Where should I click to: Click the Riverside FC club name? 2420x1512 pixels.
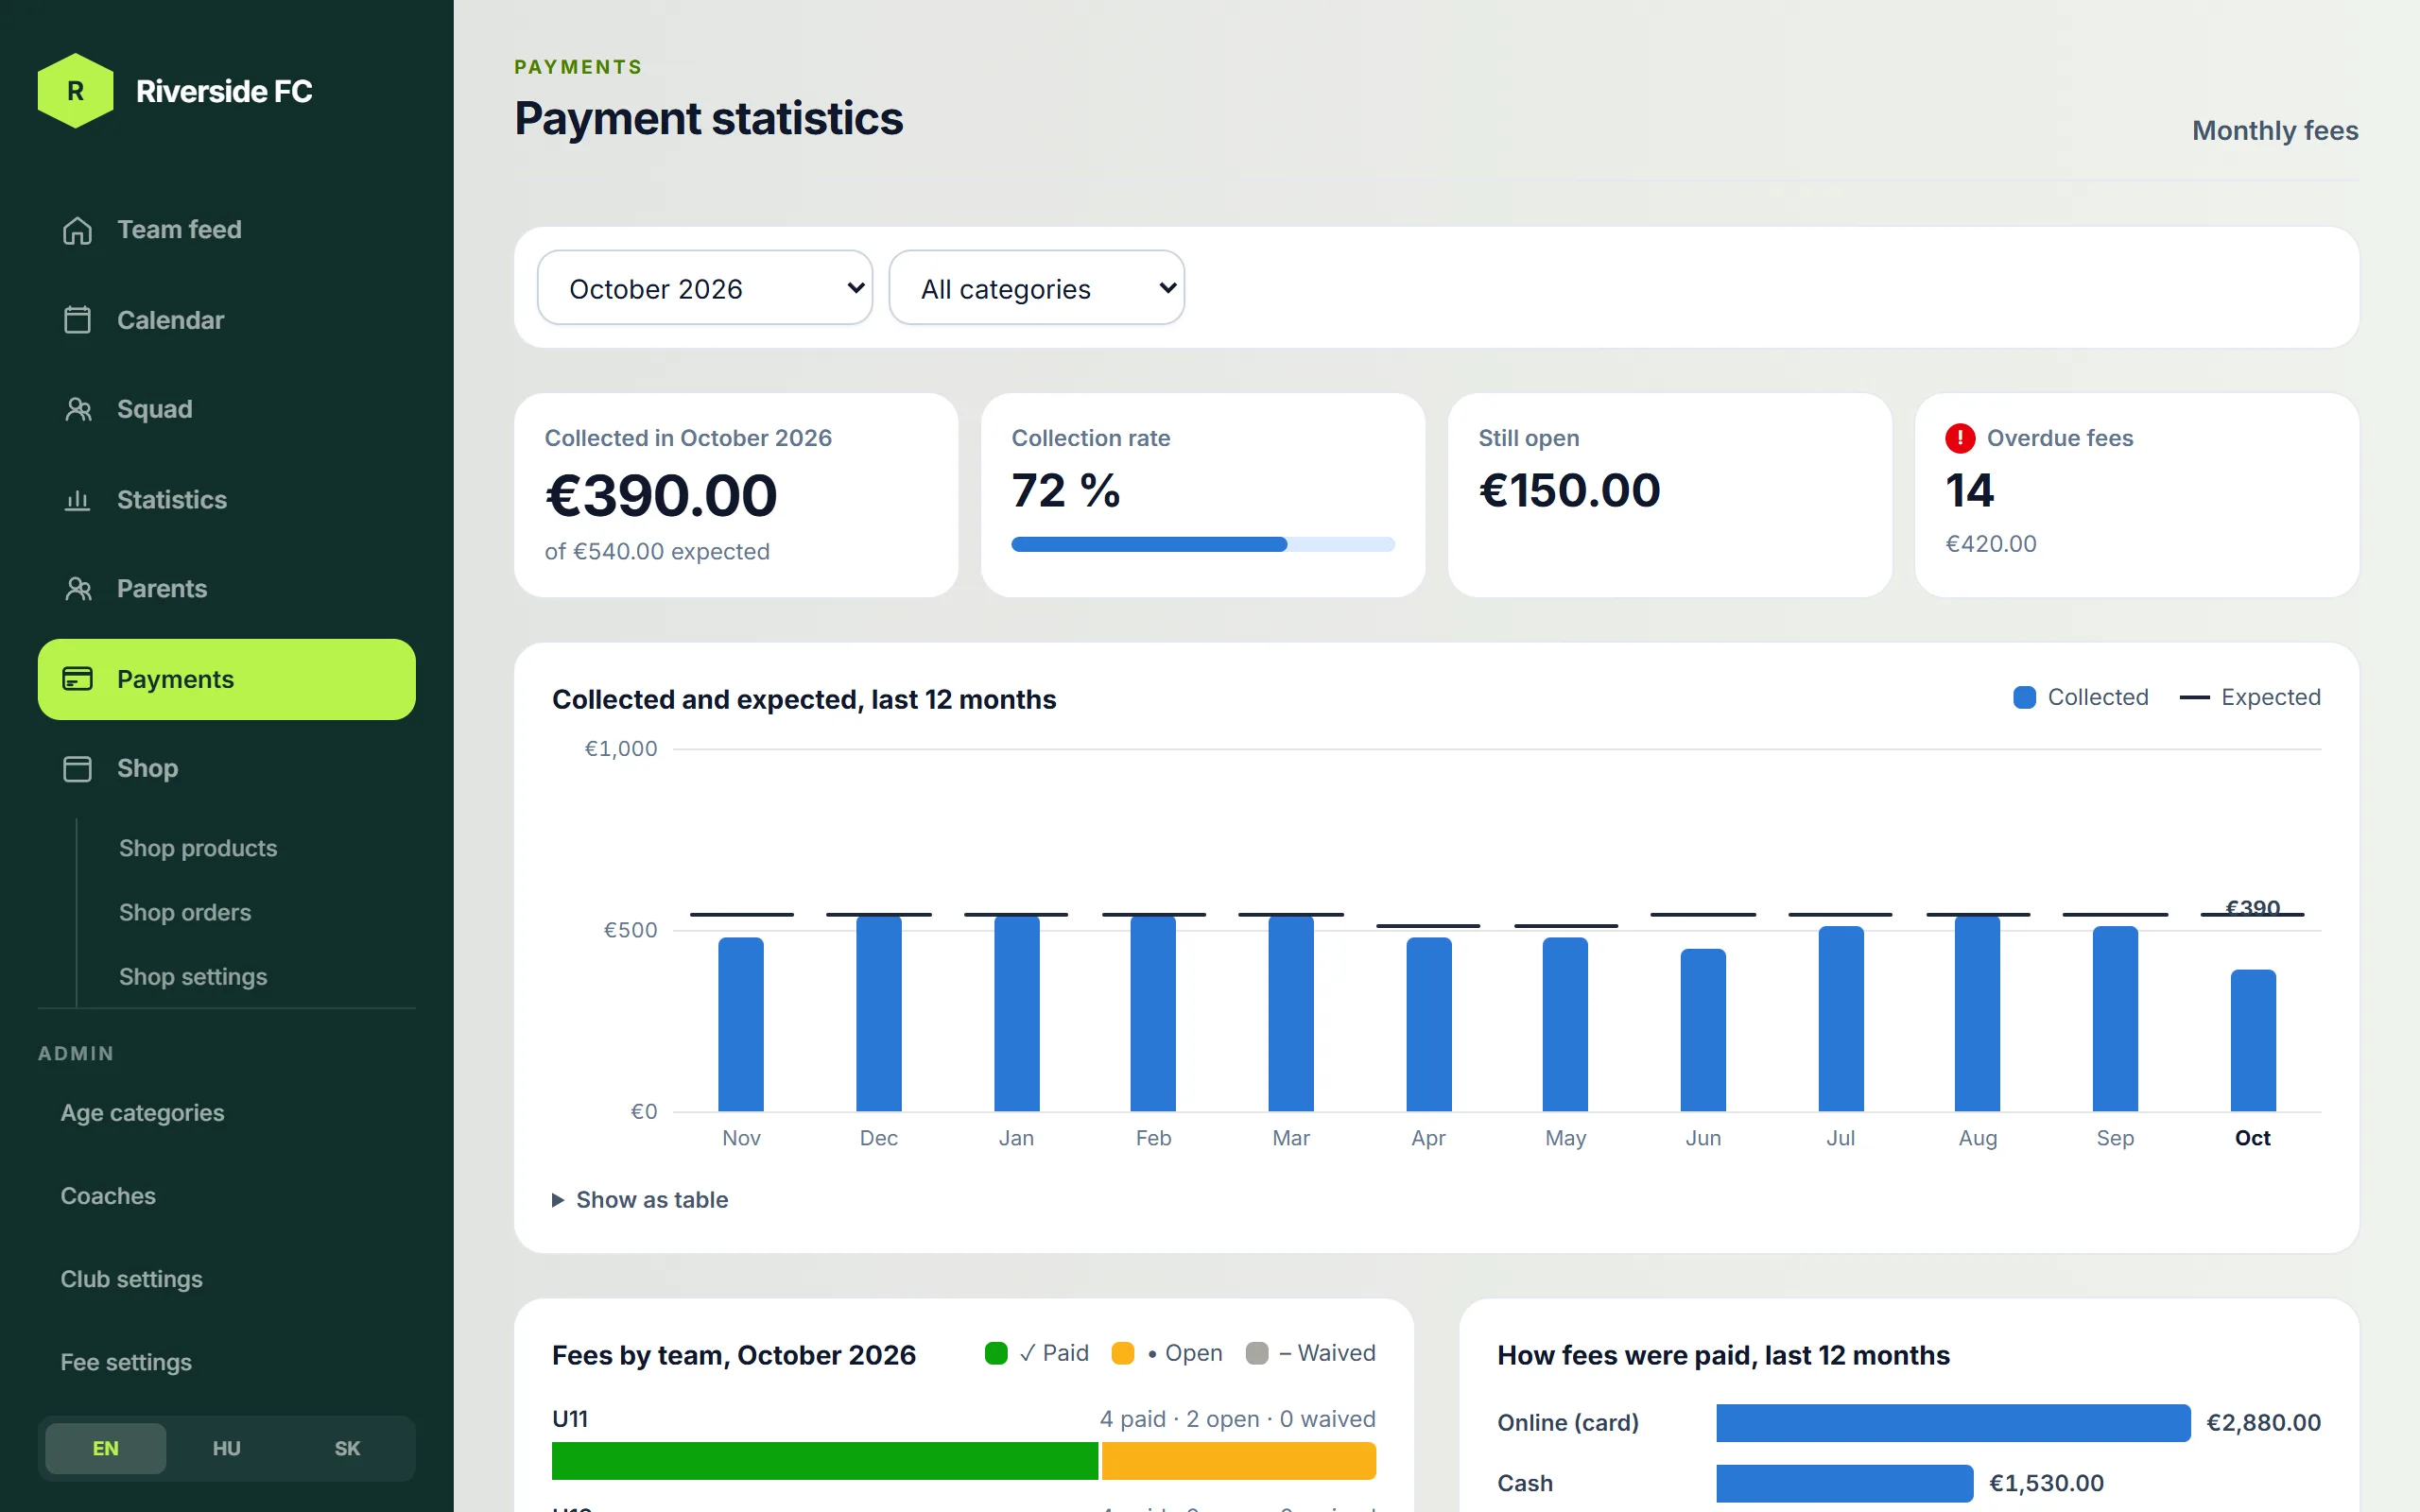(224, 91)
